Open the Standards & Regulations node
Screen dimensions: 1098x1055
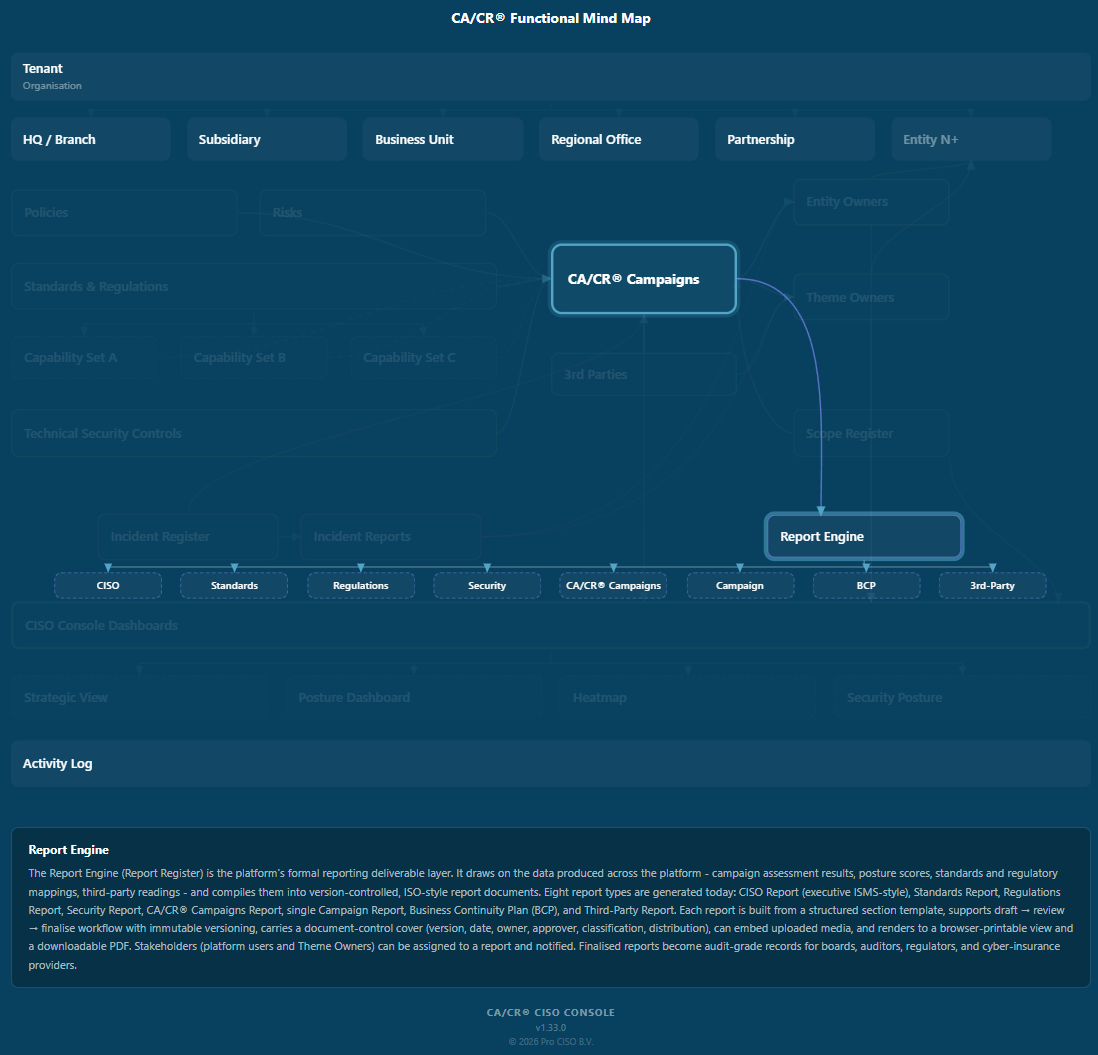coord(254,286)
